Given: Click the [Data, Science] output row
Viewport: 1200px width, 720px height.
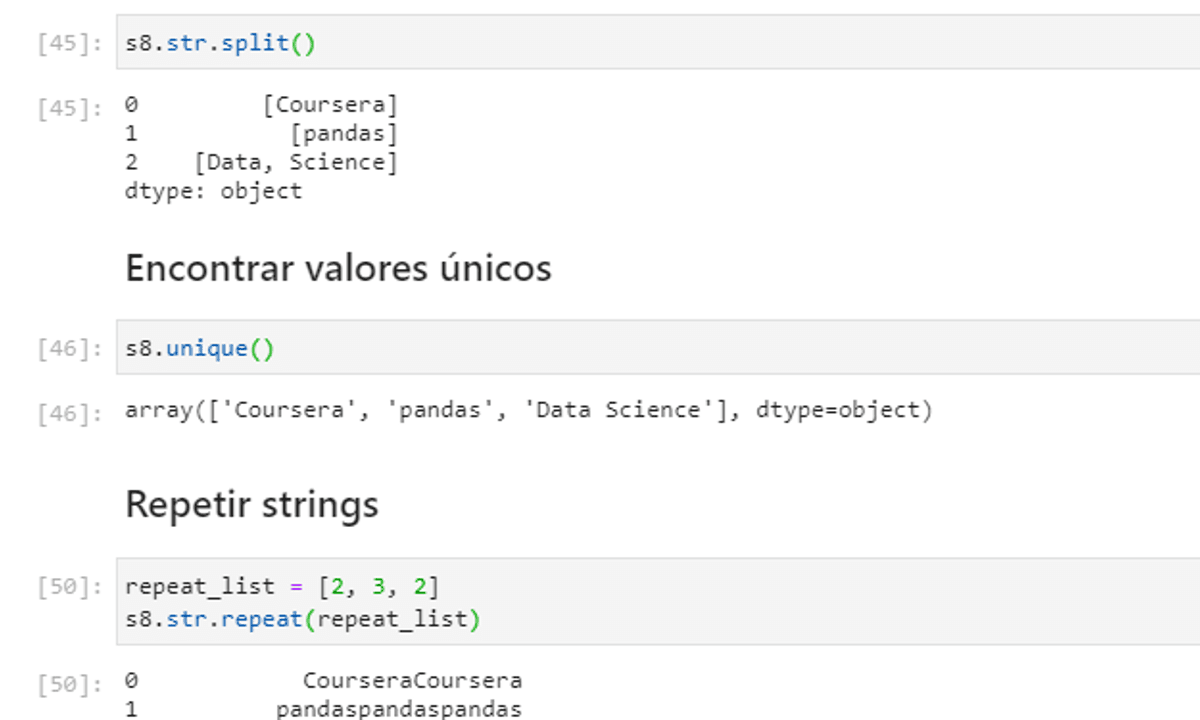Looking at the screenshot, I should [296, 162].
